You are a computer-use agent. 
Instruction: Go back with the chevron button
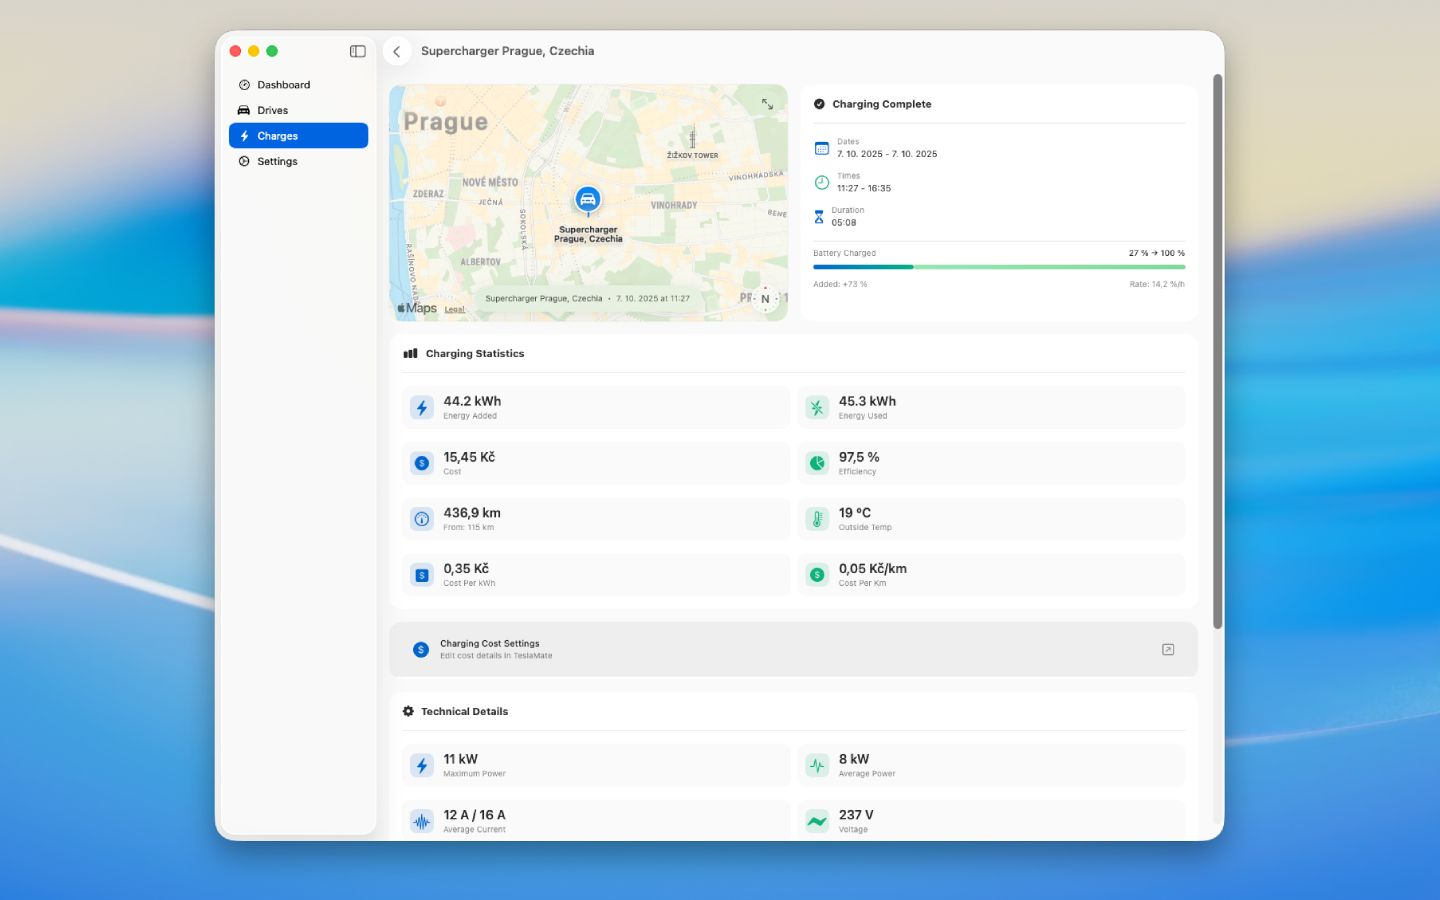coord(397,51)
